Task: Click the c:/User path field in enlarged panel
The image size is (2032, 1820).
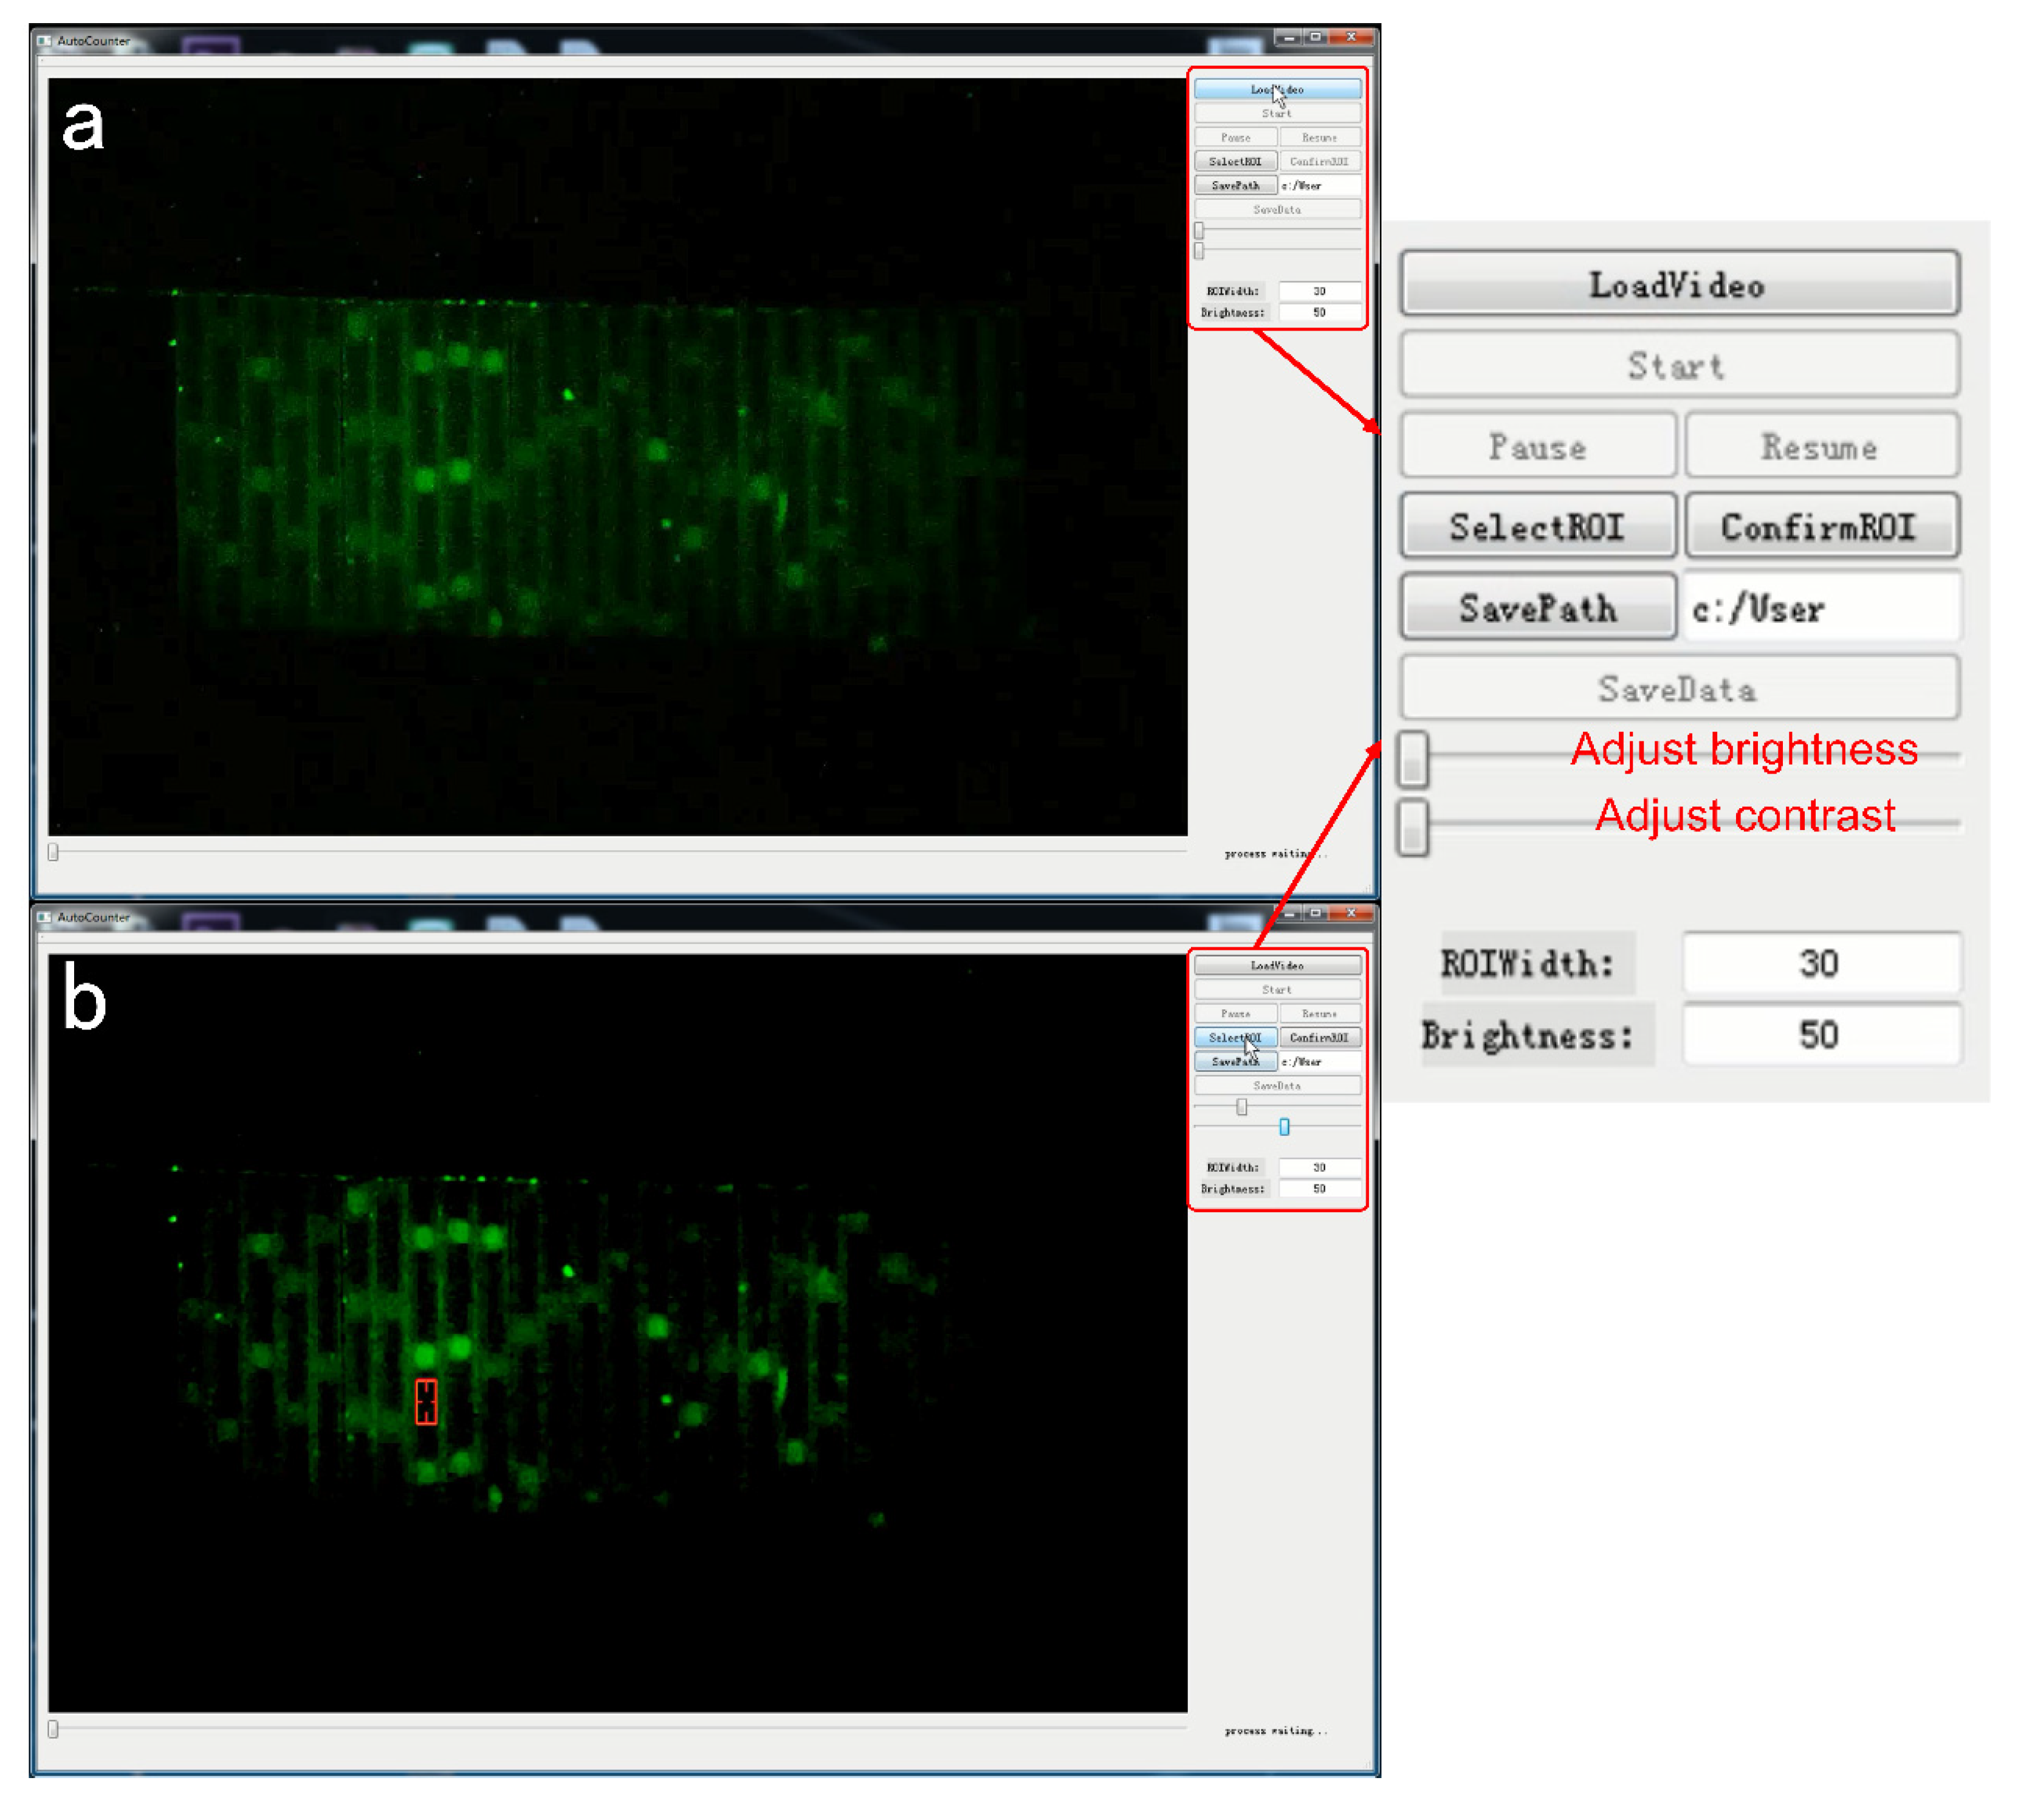Action: [1820, 607]
